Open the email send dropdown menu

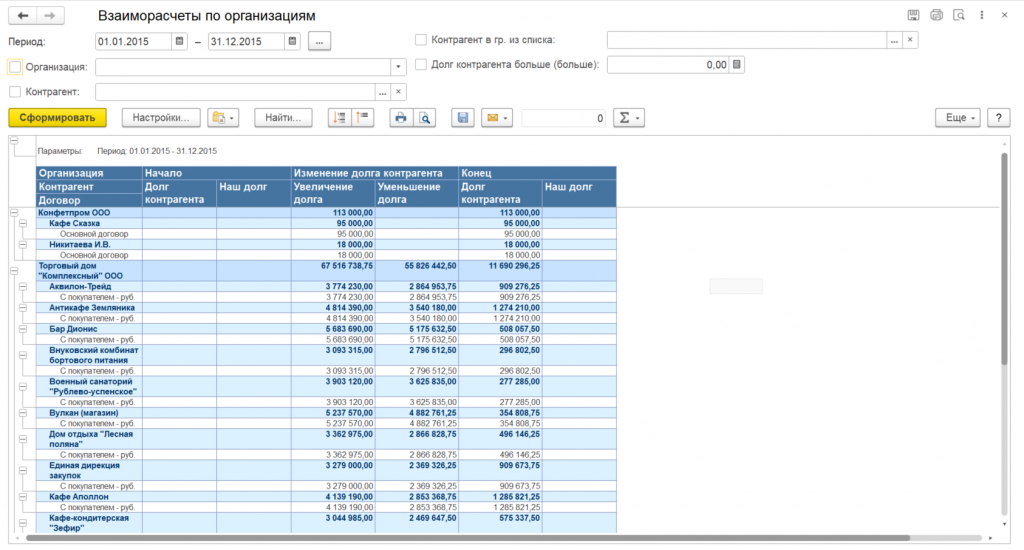(x=496, y=118)
